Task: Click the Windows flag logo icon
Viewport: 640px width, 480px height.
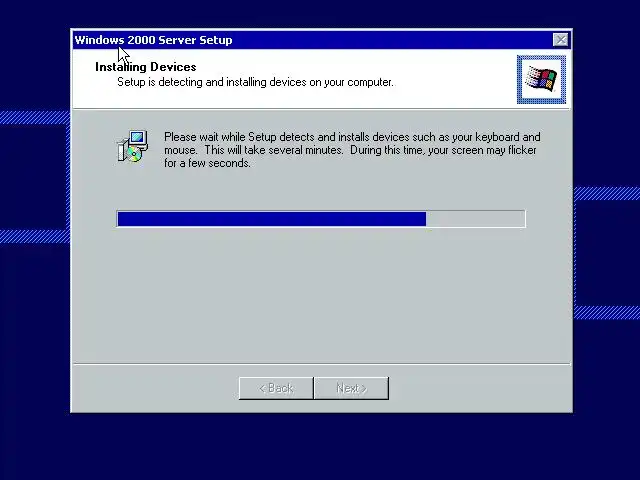Action: [541, 80]
